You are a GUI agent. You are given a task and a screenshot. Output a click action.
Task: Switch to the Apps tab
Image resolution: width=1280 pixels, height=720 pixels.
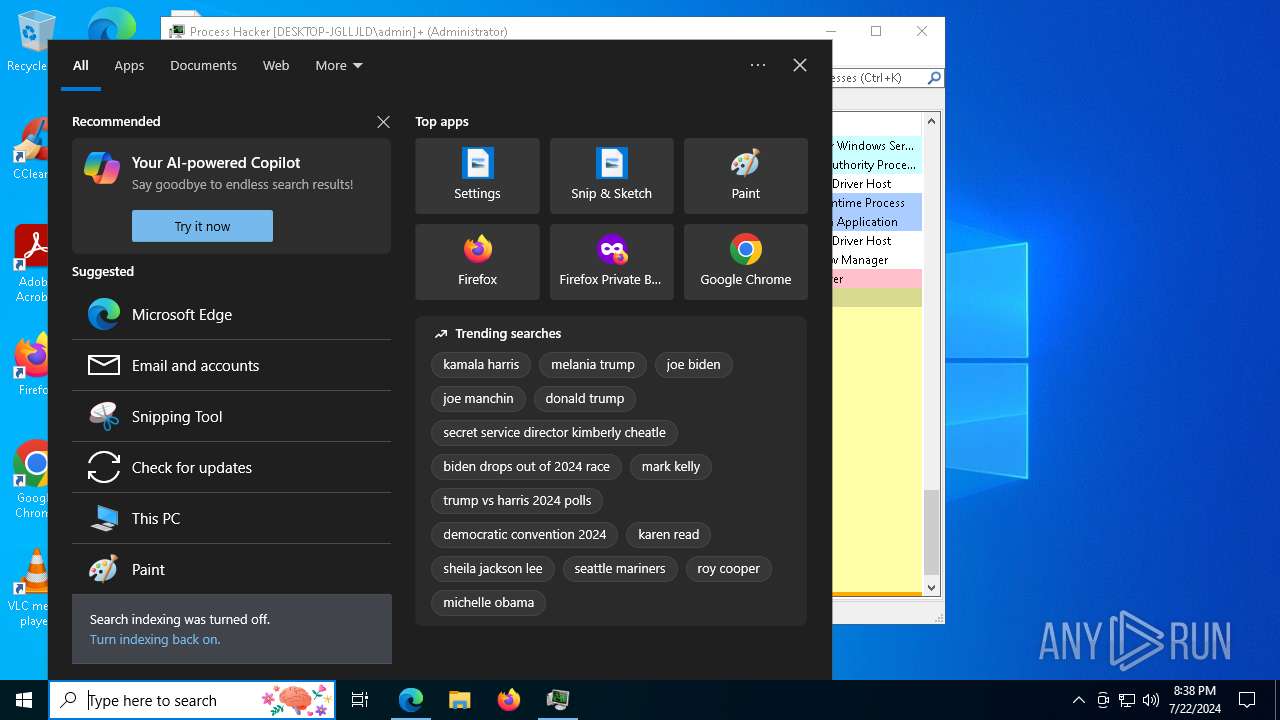point(129,65)
